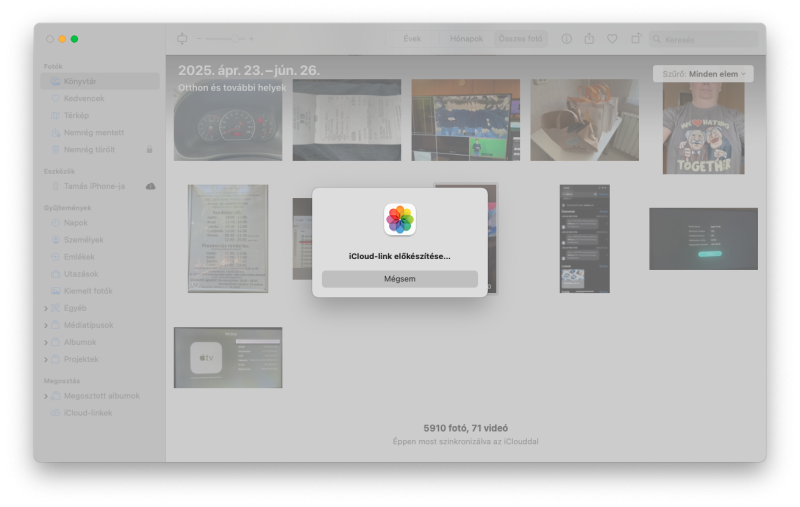The height and width of the screenshot is (507, 800).
Task: Click the date heading 2025. ápr. 23.–jún. 26.
Action: [249, 70]
